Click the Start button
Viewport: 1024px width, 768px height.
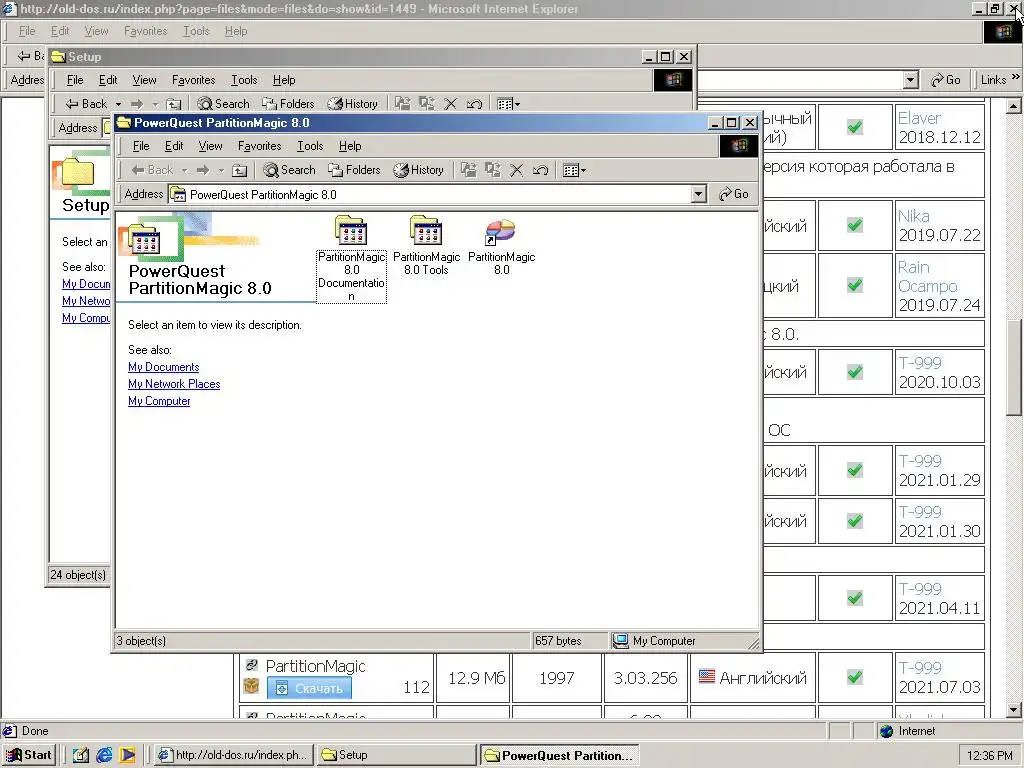pos(29,755)
